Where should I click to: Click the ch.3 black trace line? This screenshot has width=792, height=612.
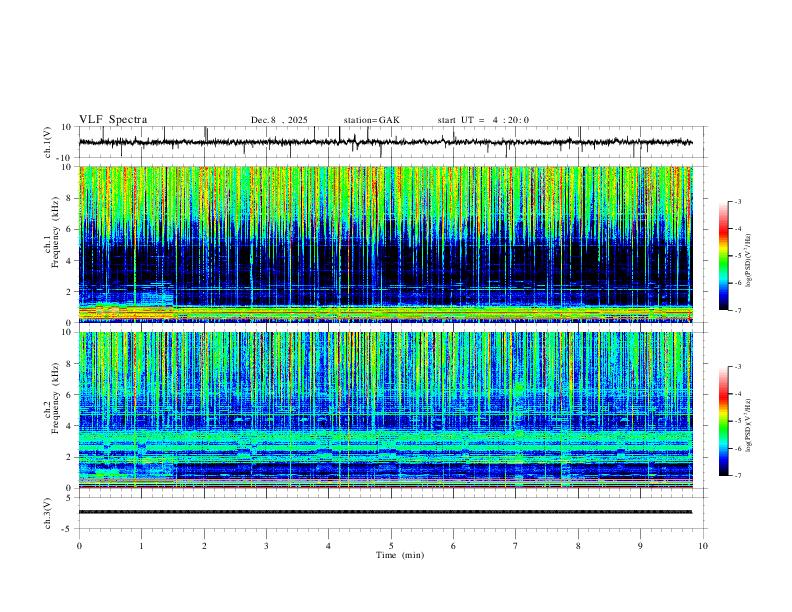click(x=385, y=512)
